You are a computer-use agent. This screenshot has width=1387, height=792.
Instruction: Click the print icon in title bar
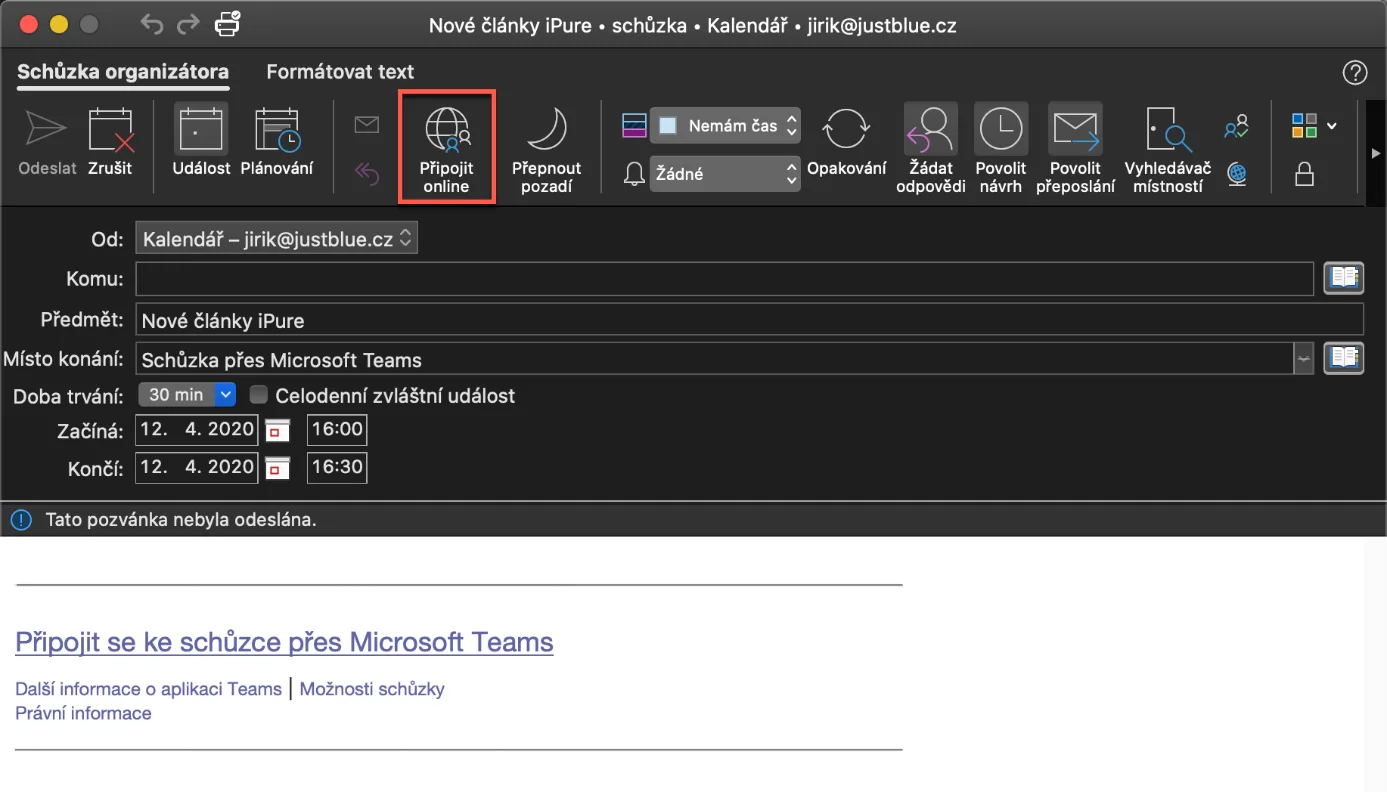[x=227, y=23]
